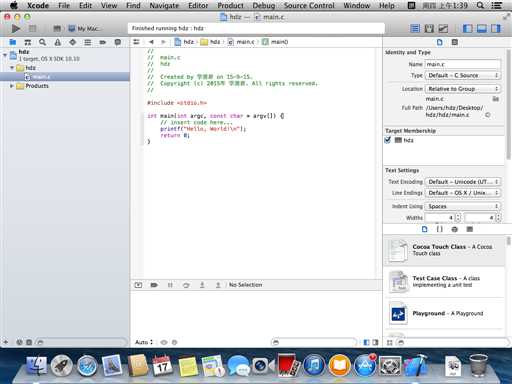Show the Media library

[x=469, y=229]
